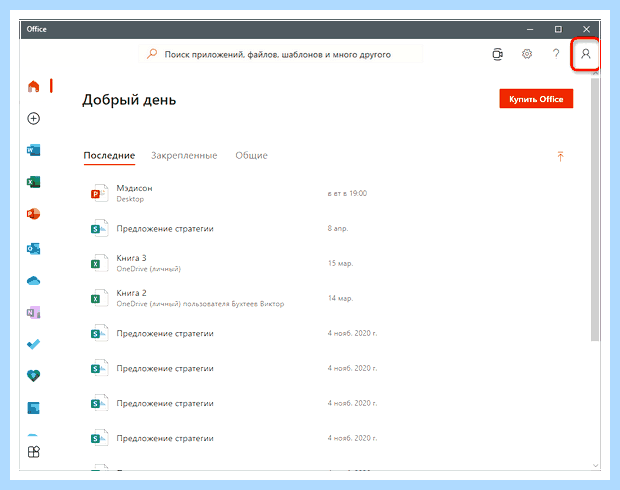Image resolution: width=620 pixels, height=490 pixels.
Task: Click the upload arrow icon
Action: tap(560, 156)
